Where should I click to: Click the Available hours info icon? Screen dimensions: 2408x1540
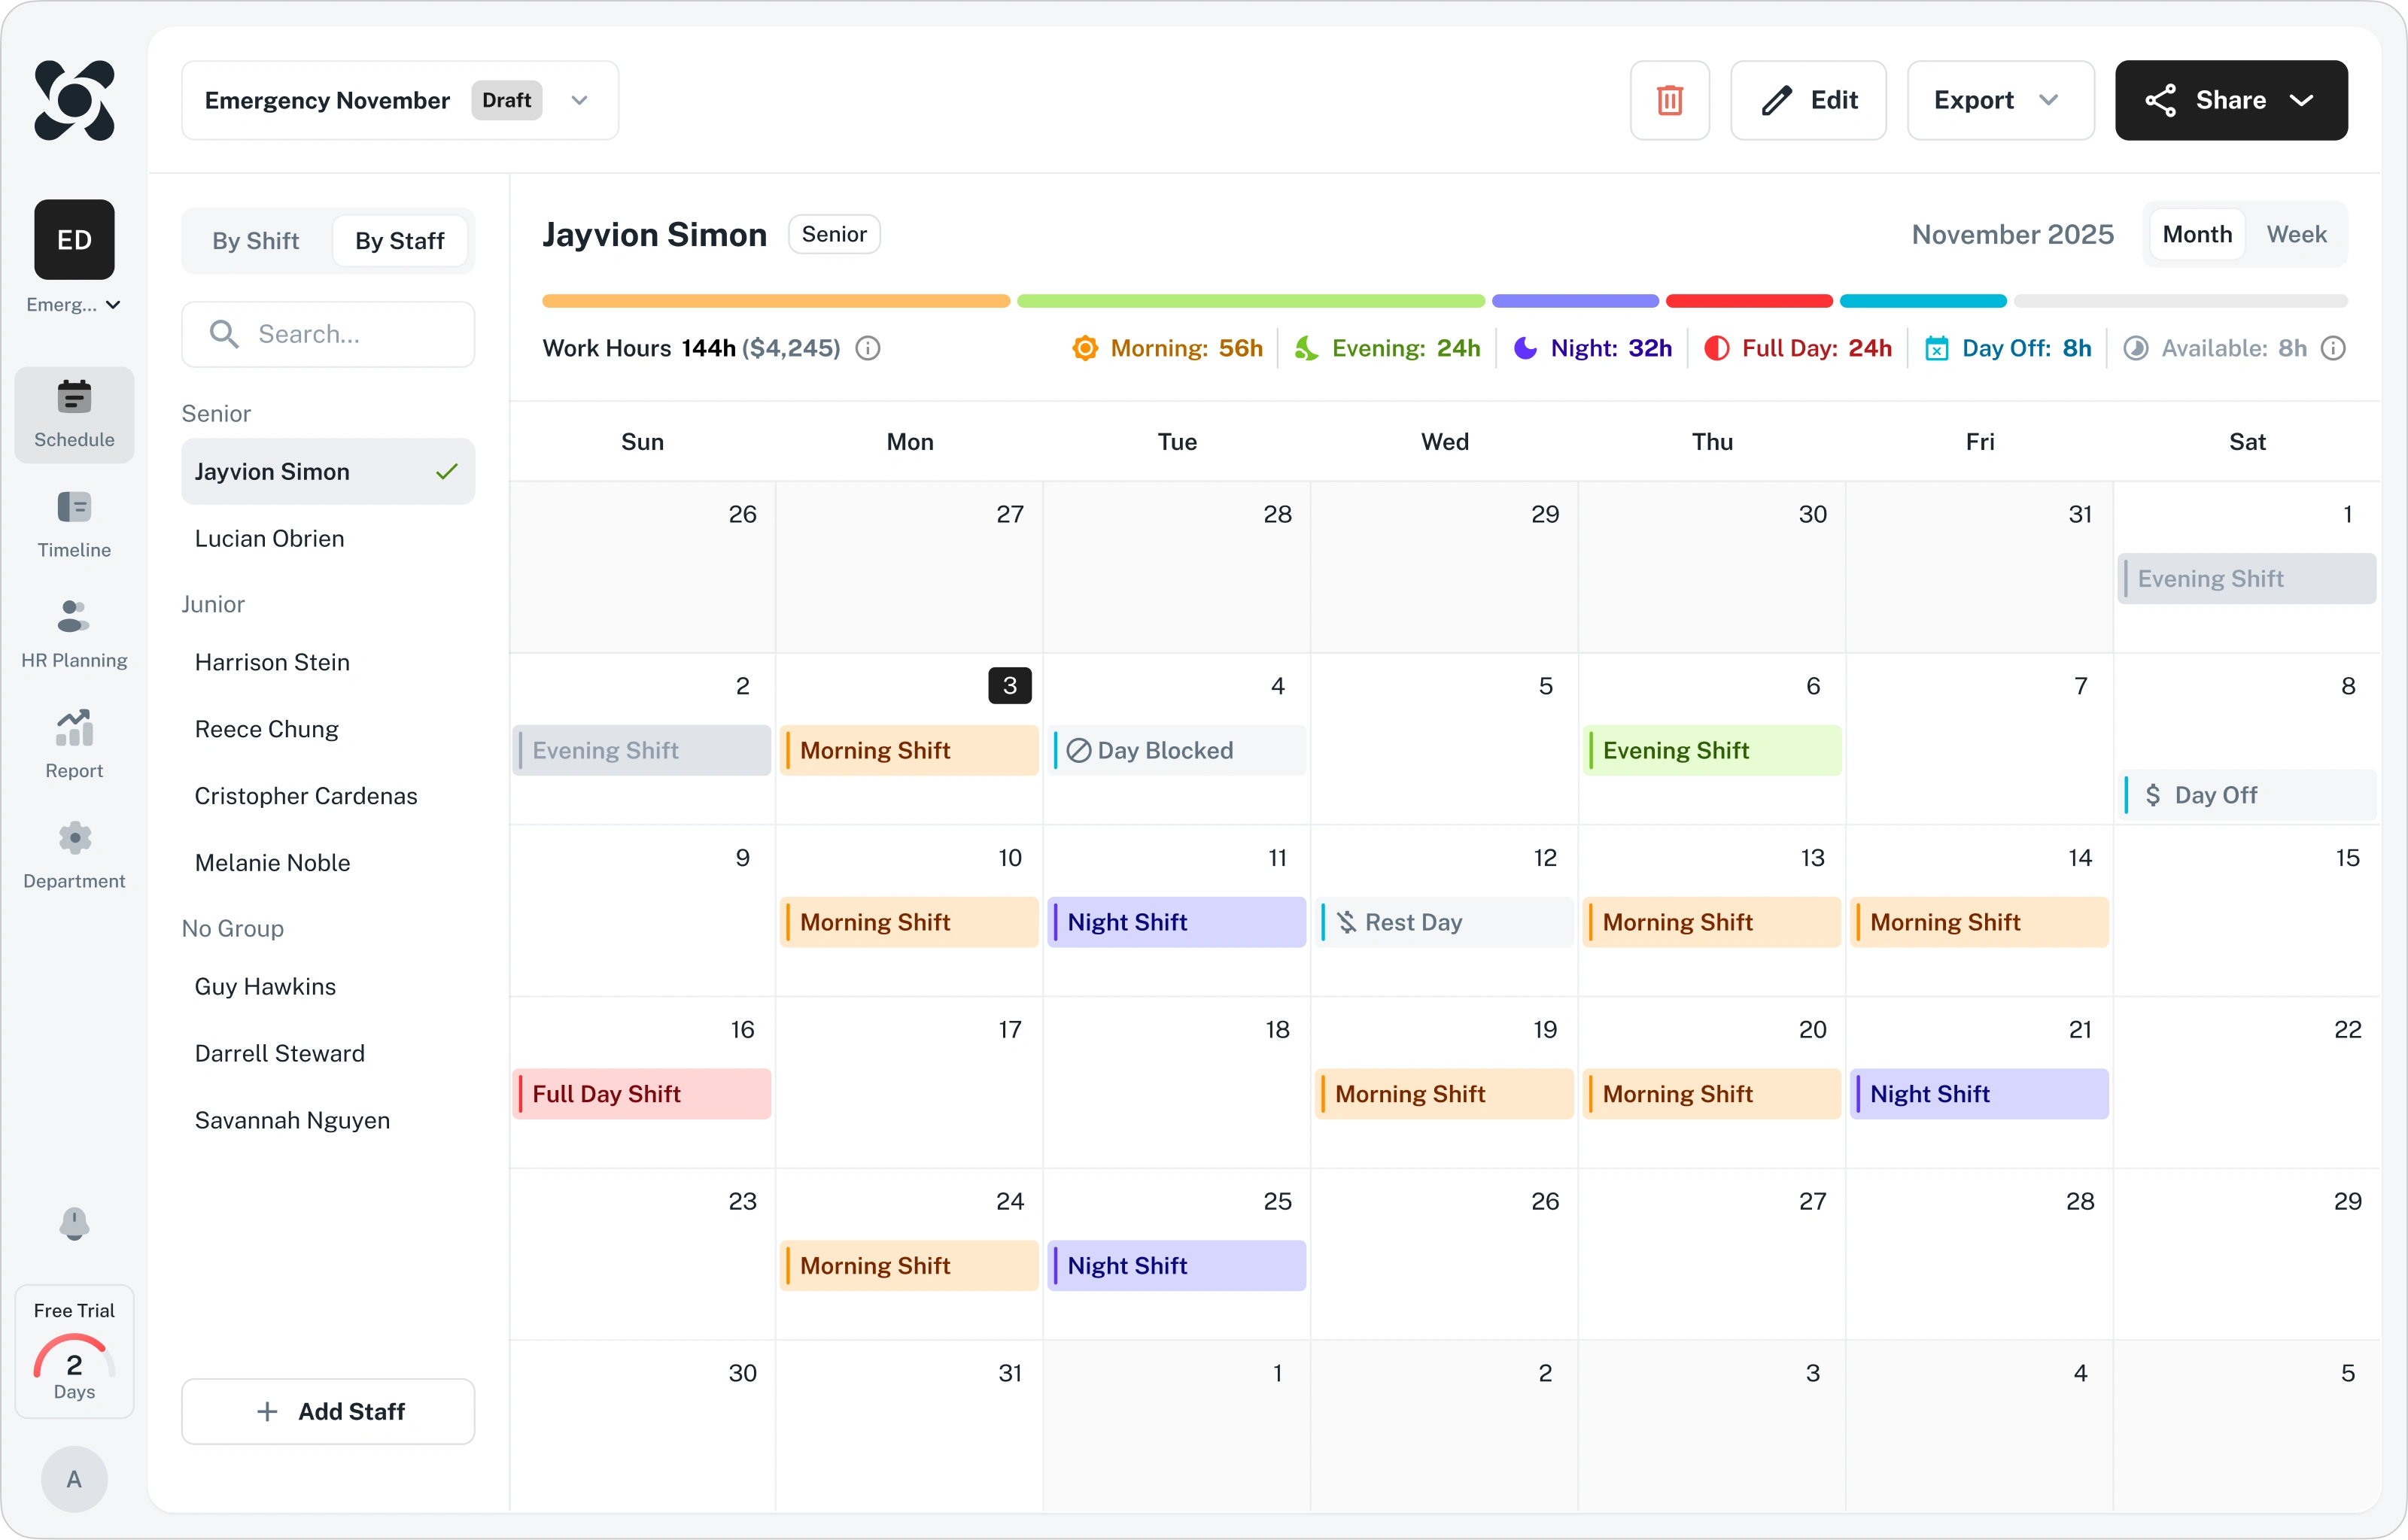[2333, 348]
